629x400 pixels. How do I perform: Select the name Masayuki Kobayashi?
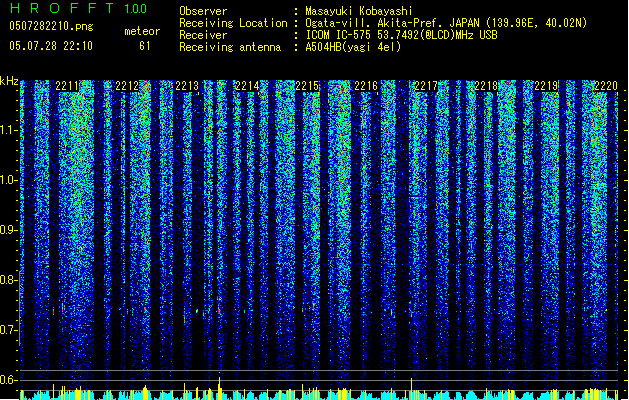[359, 11]
